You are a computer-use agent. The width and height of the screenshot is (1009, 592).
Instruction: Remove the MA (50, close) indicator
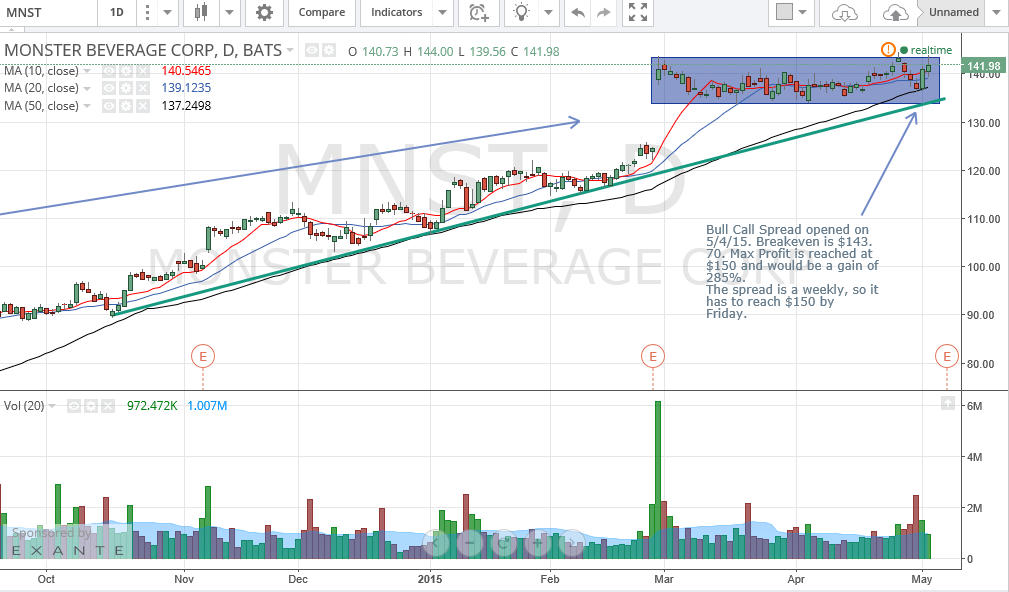[x=142, y=106]
